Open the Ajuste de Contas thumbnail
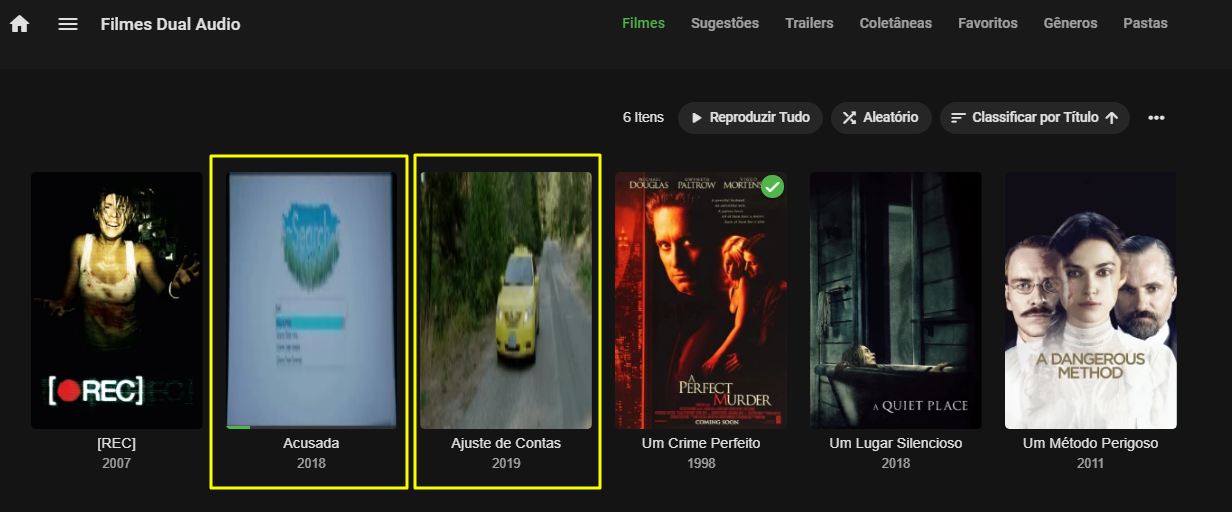This screenshot has height=512, width=1232. 506,300
